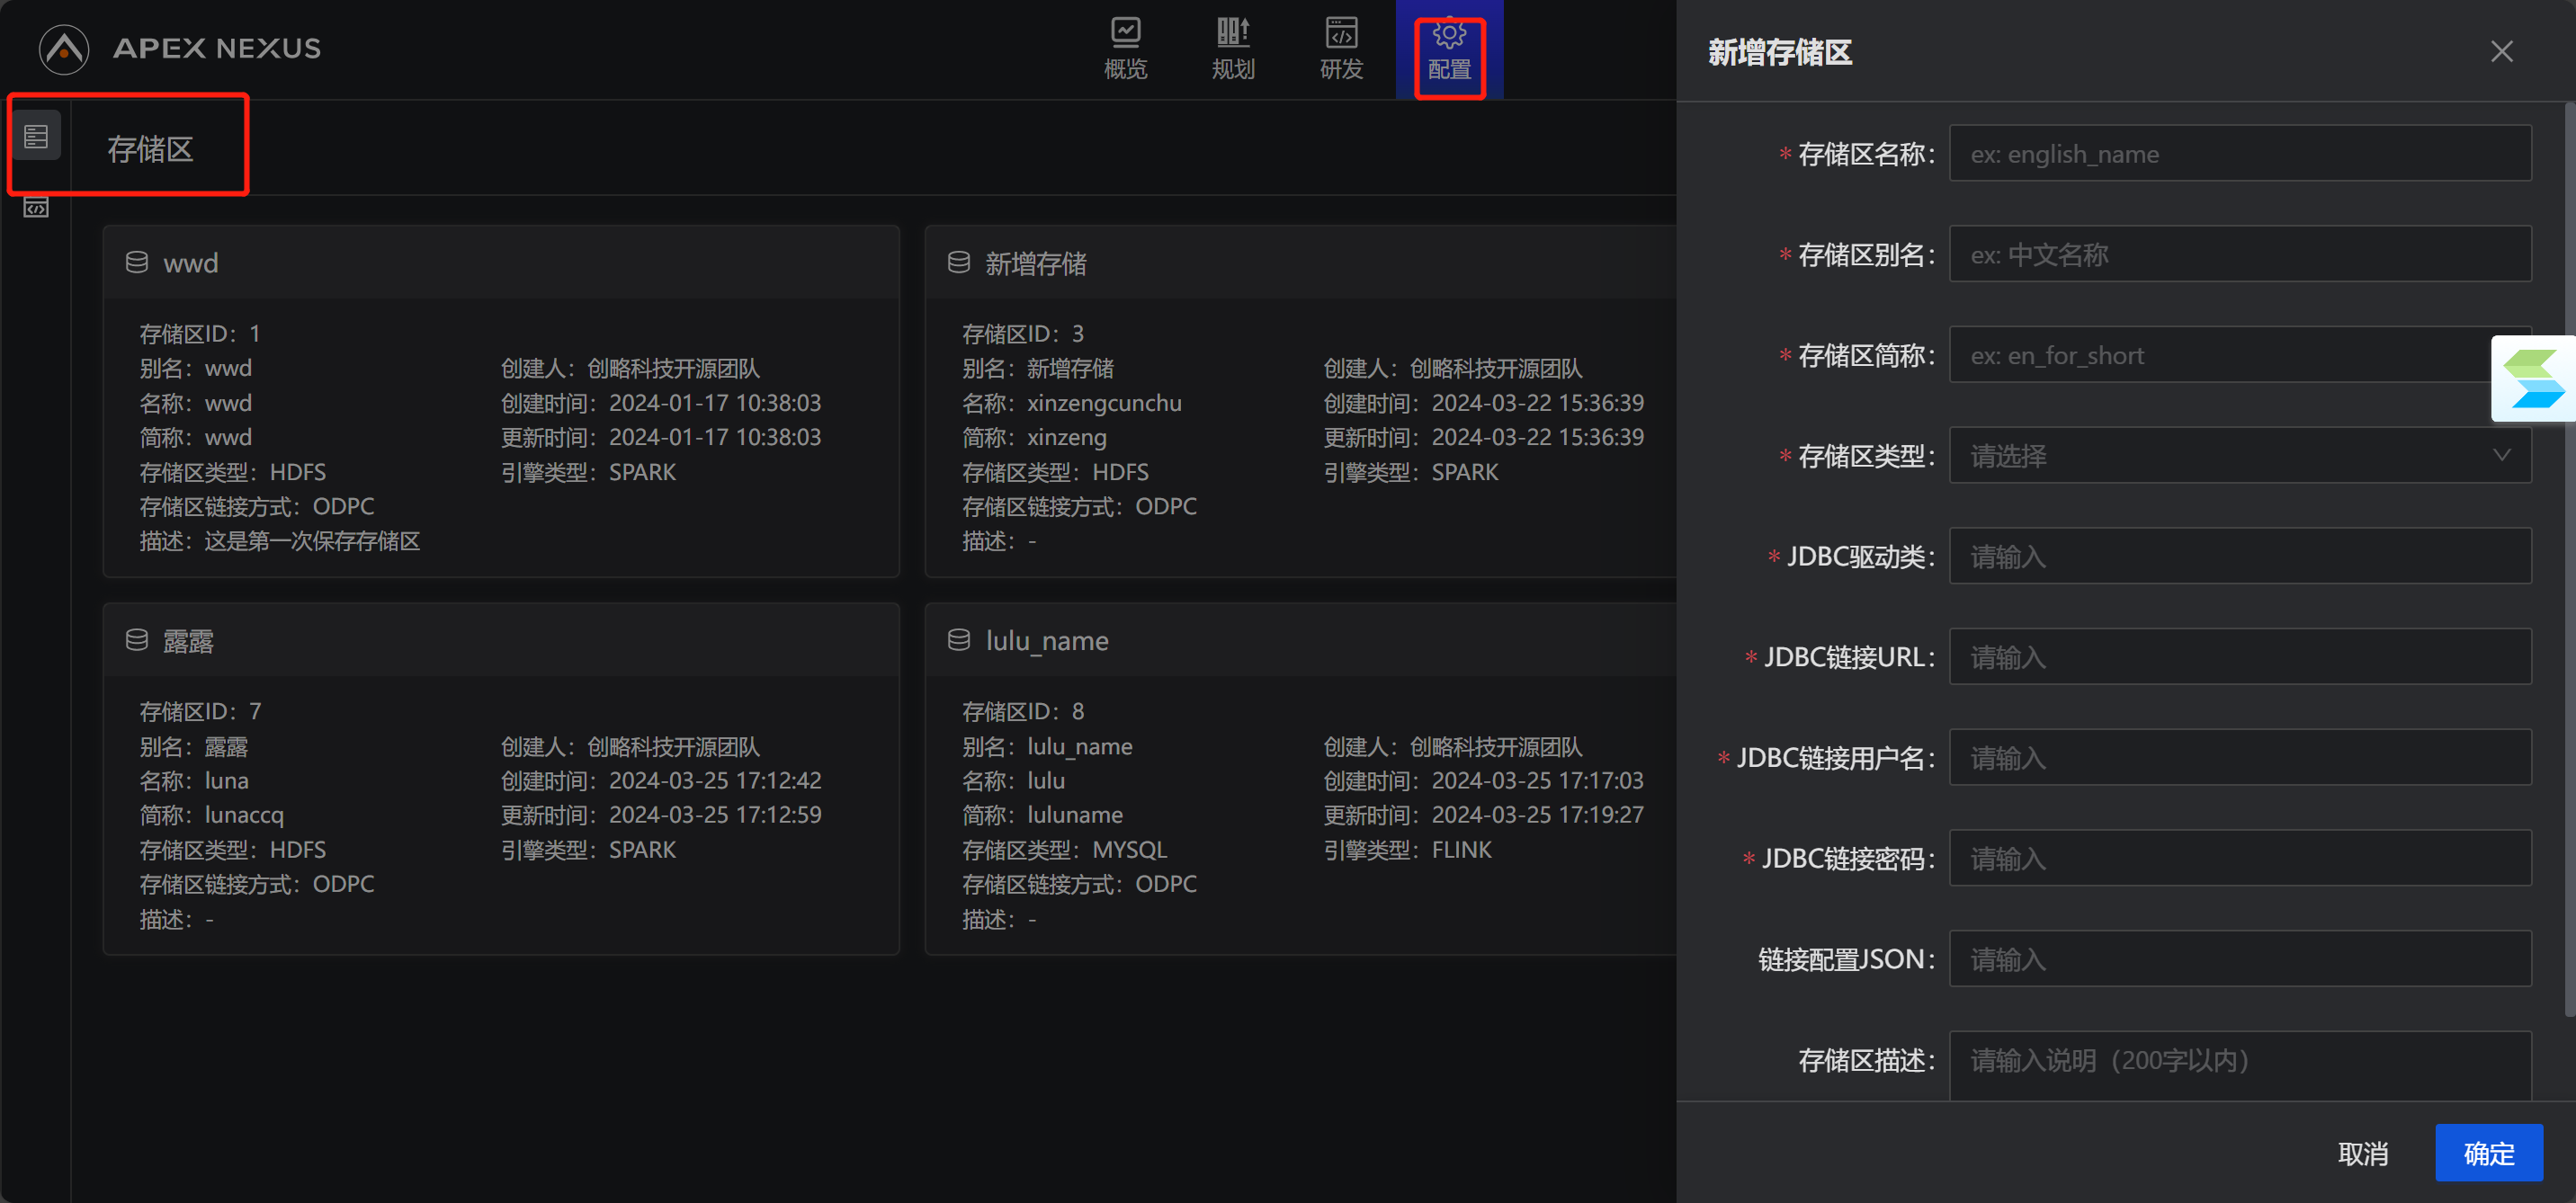This screenshot has height=1203, width=2576.
Task: Click 存储区类型: MYSQL text
Action: pos(1064,850)
